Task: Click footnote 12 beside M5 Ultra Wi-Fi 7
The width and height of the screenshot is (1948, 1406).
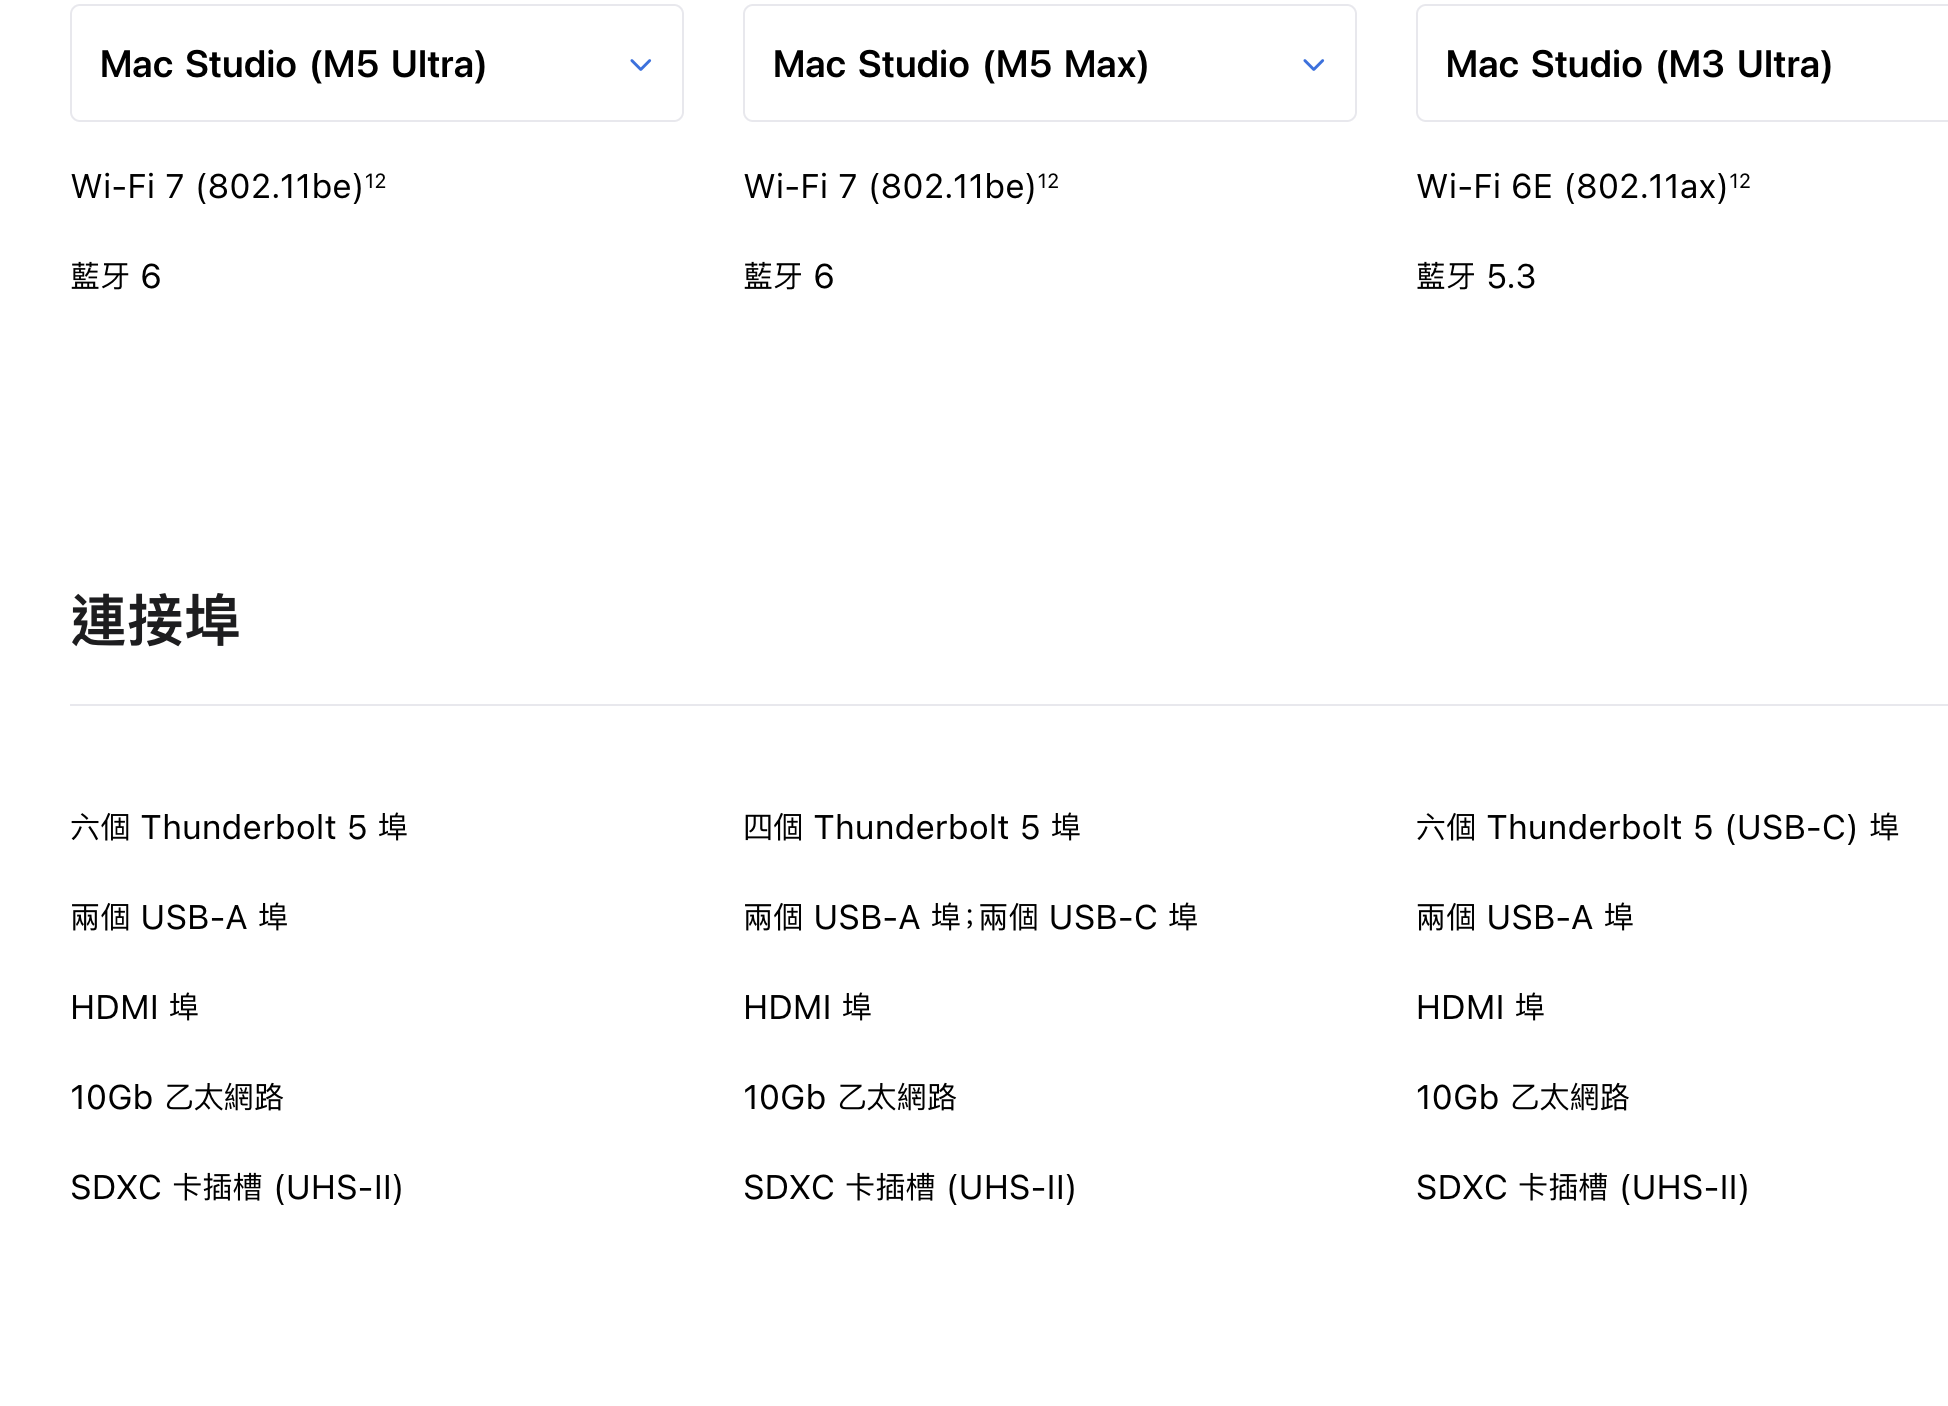Action: (x=375, y=181)
